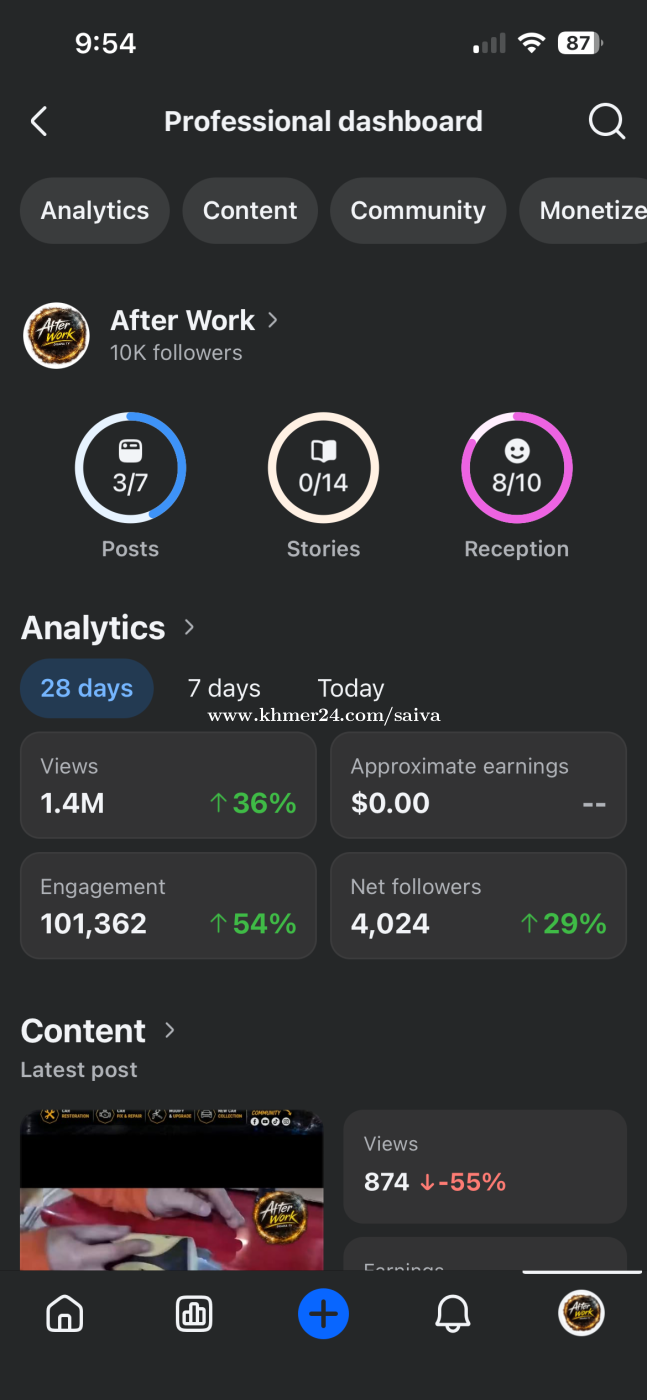Open profile avatar in bottom bar
The image size is (647, 1400).
click(581, 1313)
